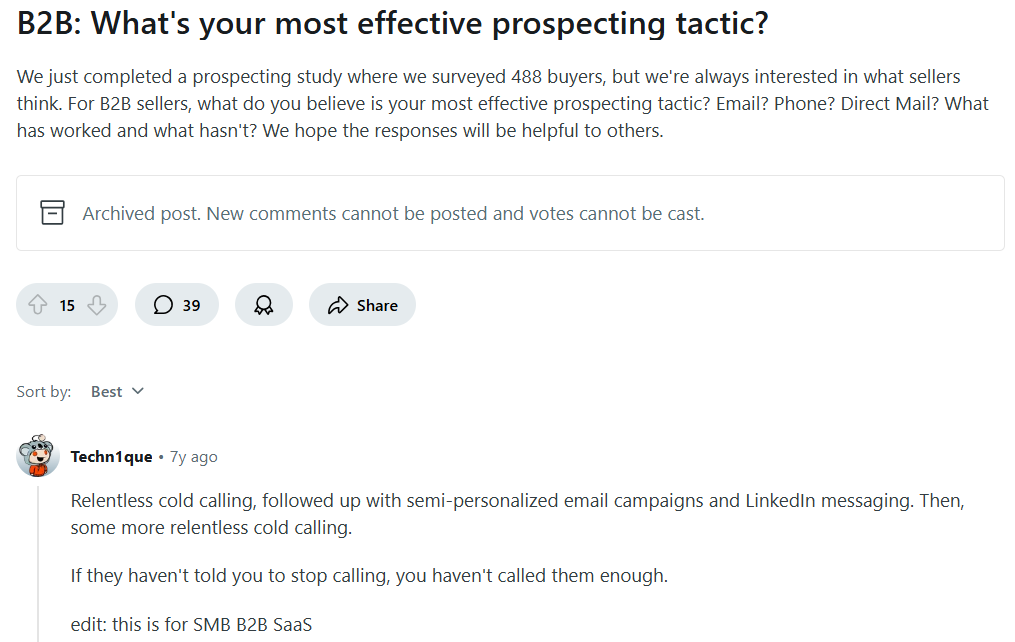This screenshot has width=1015, height=642.
Task: Click the archive box icon
Action: pos(52,212)
